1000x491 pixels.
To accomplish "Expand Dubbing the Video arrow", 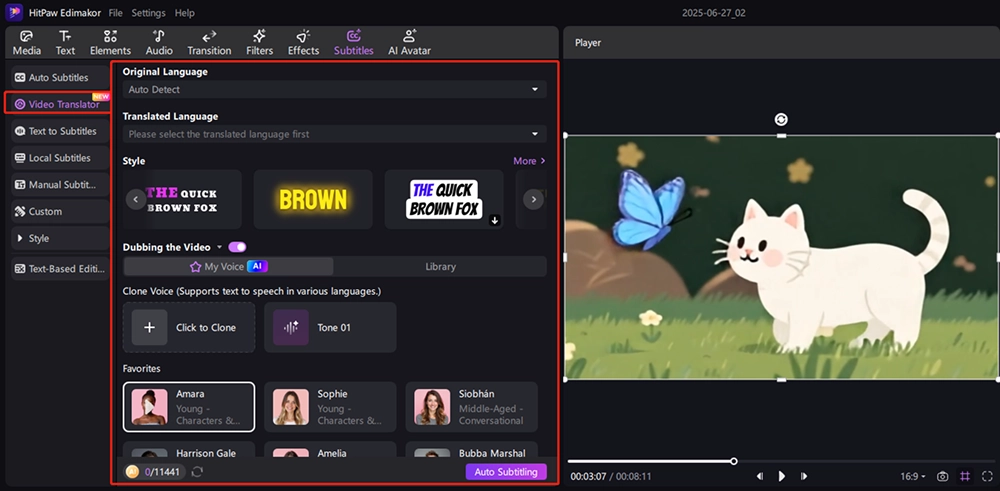I will 219,247.
